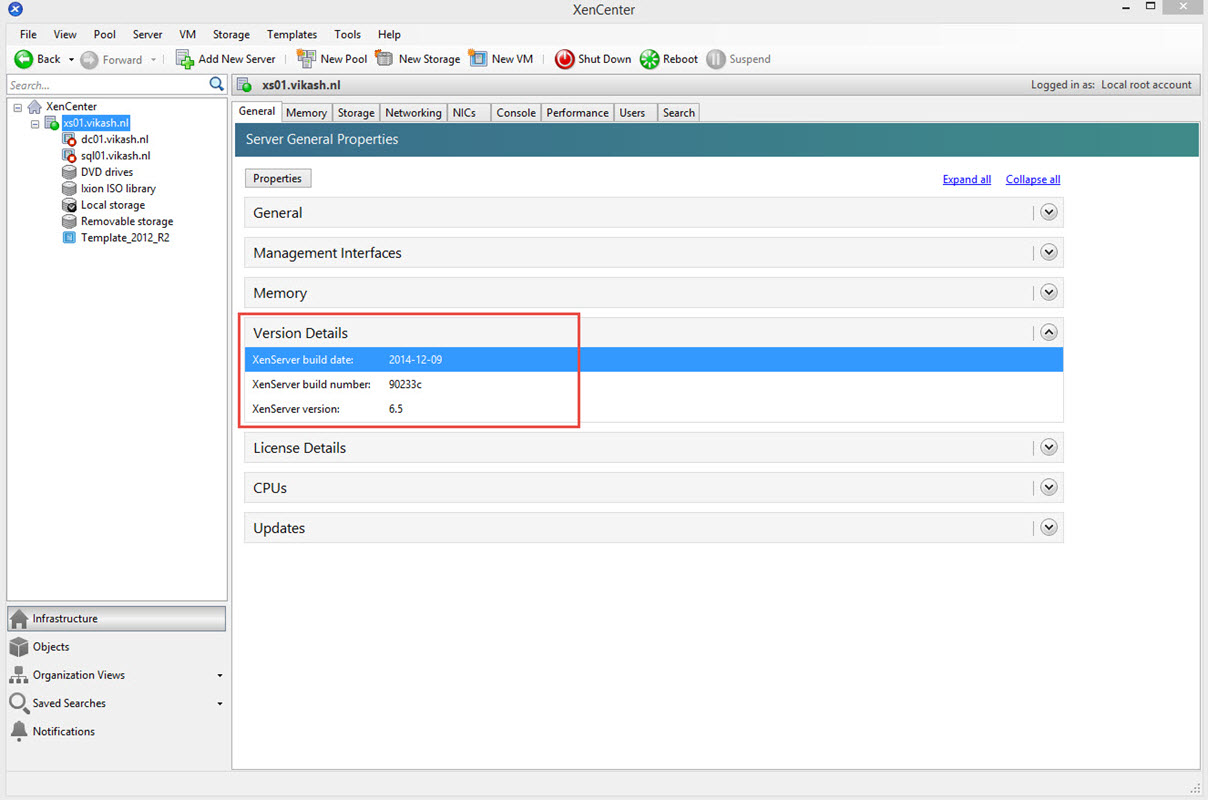Expand the License Details section chevron
This screenshot has height=800, width=1208.
[1049, 447]
